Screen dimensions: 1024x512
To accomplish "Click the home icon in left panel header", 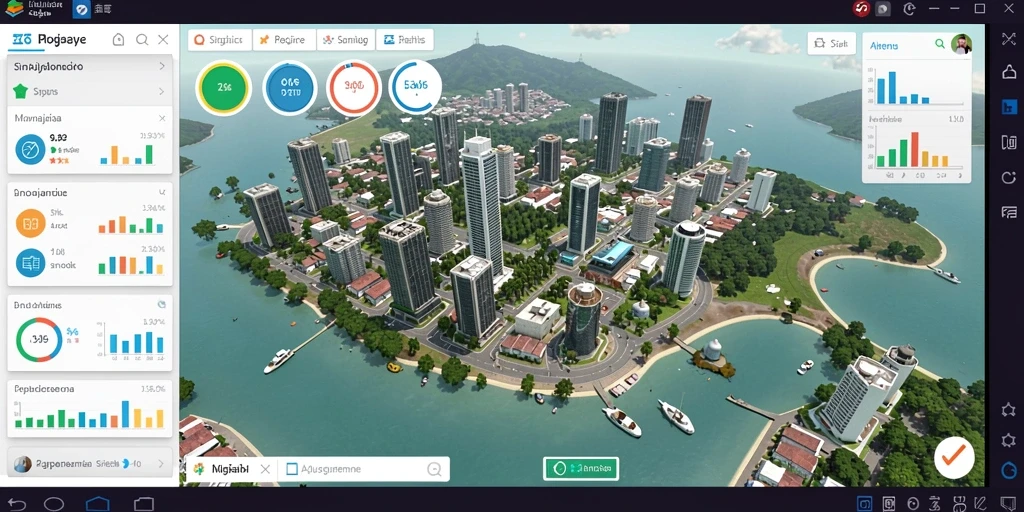I will click(x=118, y=40).
